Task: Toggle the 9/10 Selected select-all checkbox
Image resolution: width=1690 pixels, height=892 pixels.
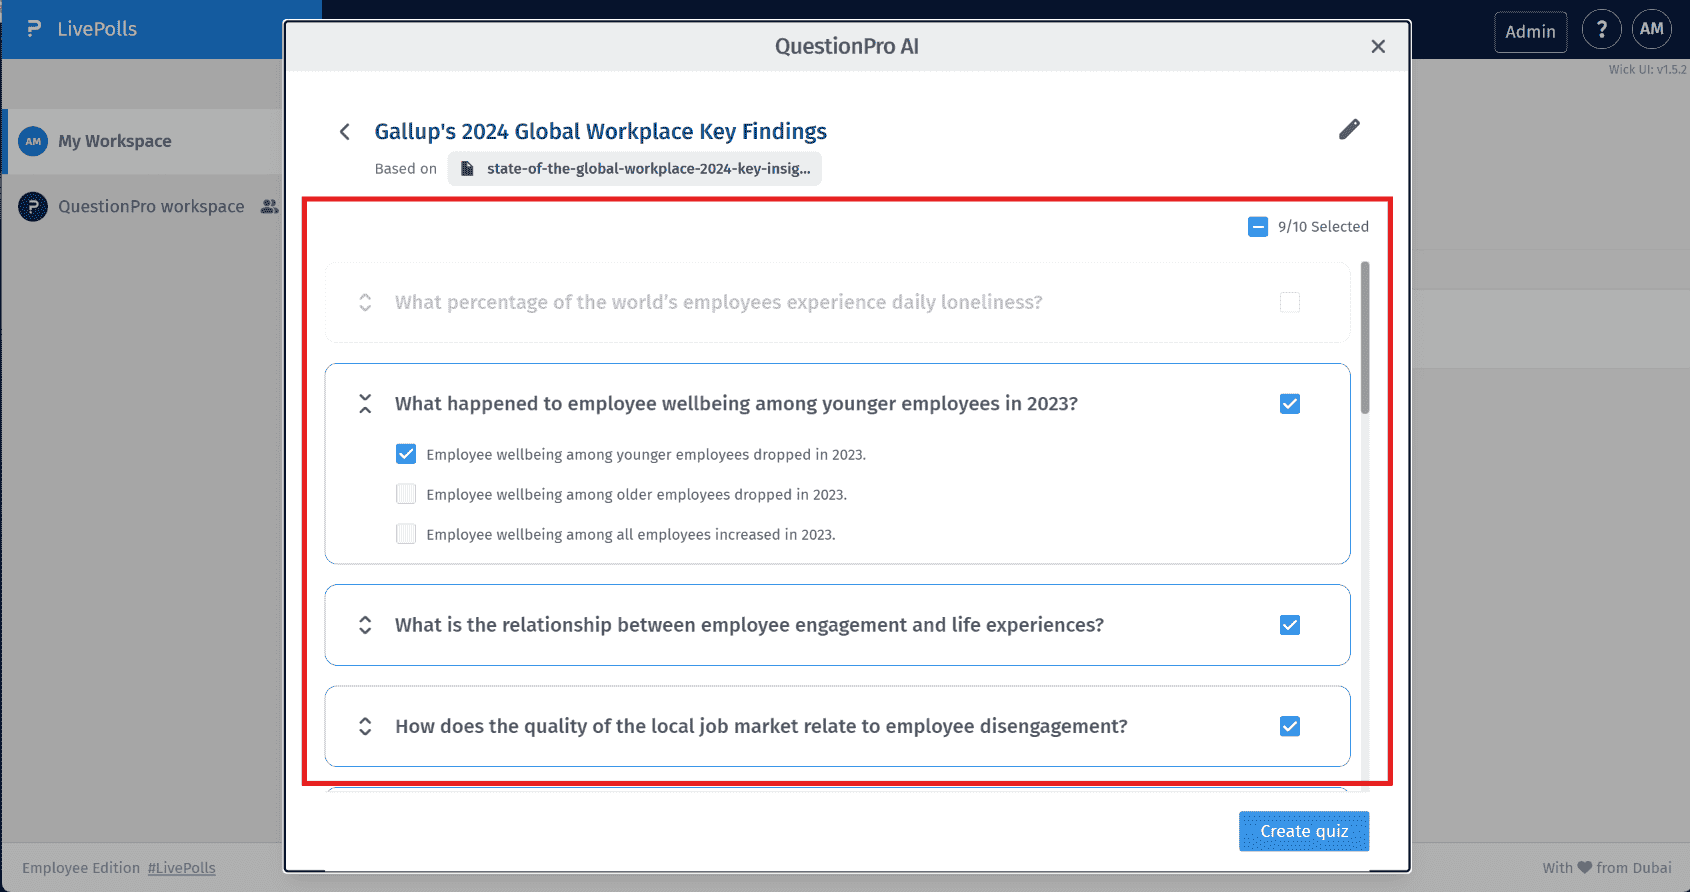Action: click(x=1258, y=227)
